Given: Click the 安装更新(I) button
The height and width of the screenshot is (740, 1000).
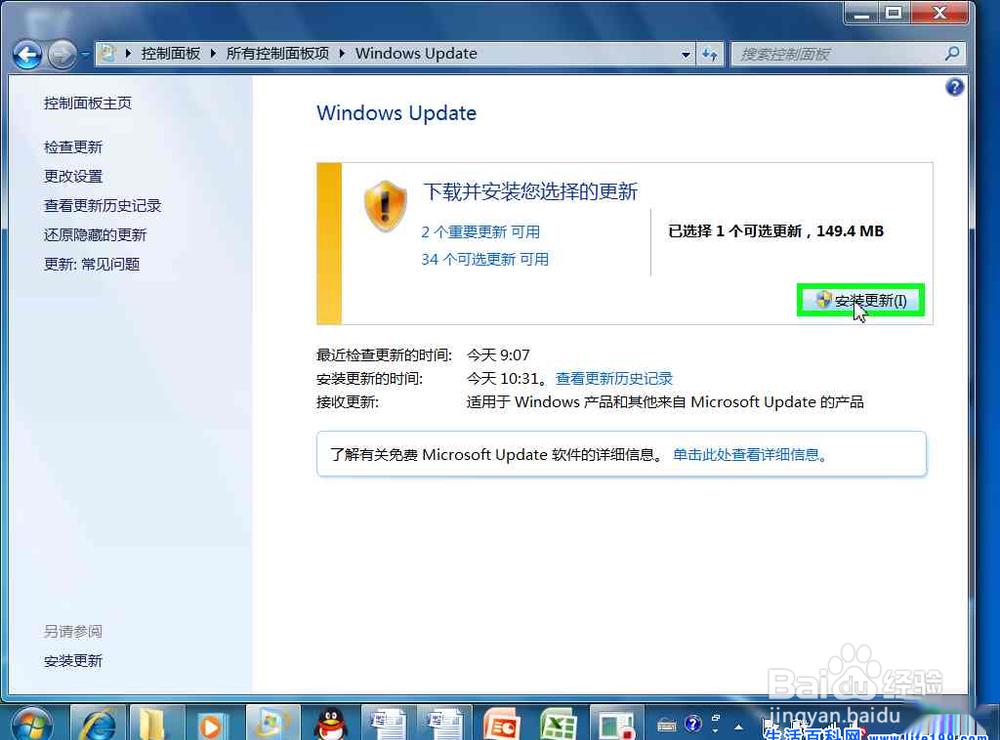Looking at the screenshot, I should pos(860,300).
